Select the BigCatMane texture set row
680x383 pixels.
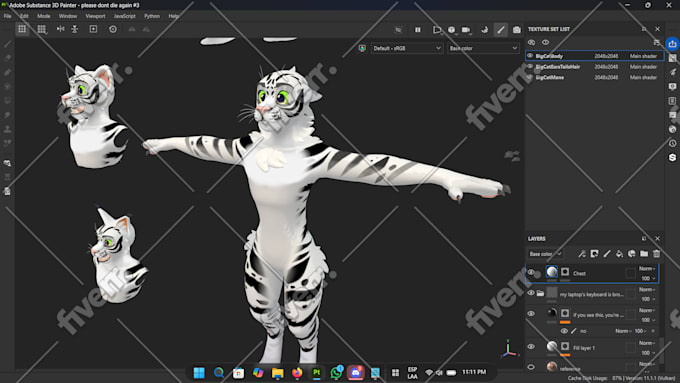point(594,77)
